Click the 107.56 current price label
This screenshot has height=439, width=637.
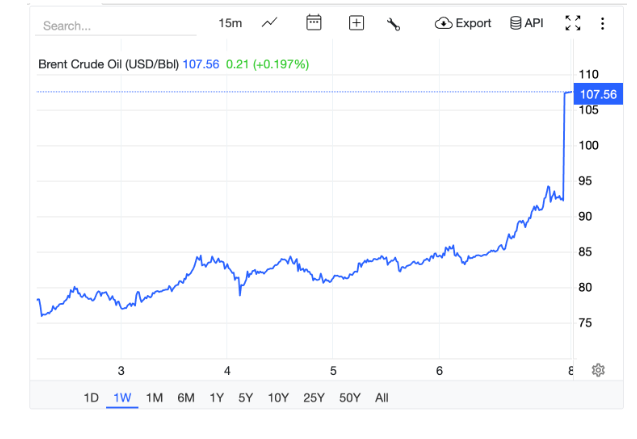[x=598, y=94]
